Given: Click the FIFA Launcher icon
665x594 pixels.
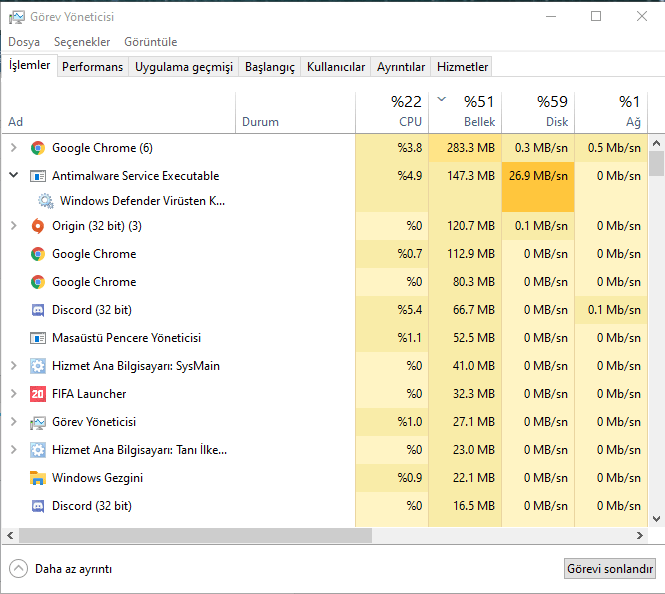Looking at the screenshot, I should pyautogui.click(x=38, y=394).
